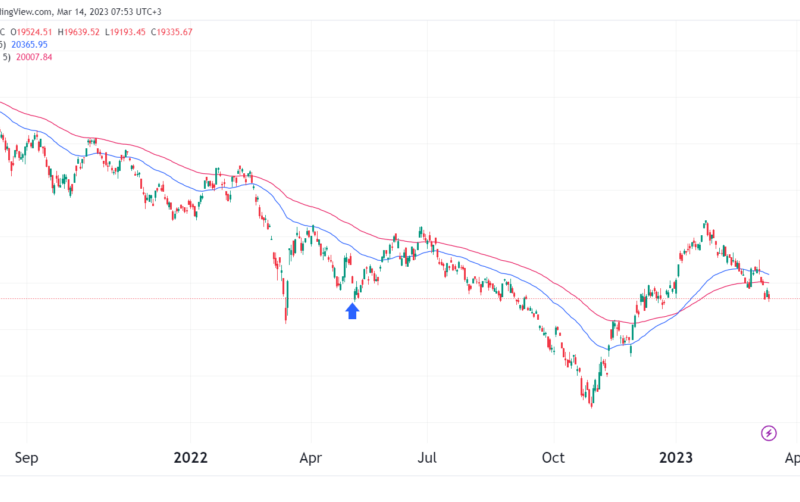This screenshot has width=800, height=502.
Task: Click the high value H19639.52
Action: point(79,32)
